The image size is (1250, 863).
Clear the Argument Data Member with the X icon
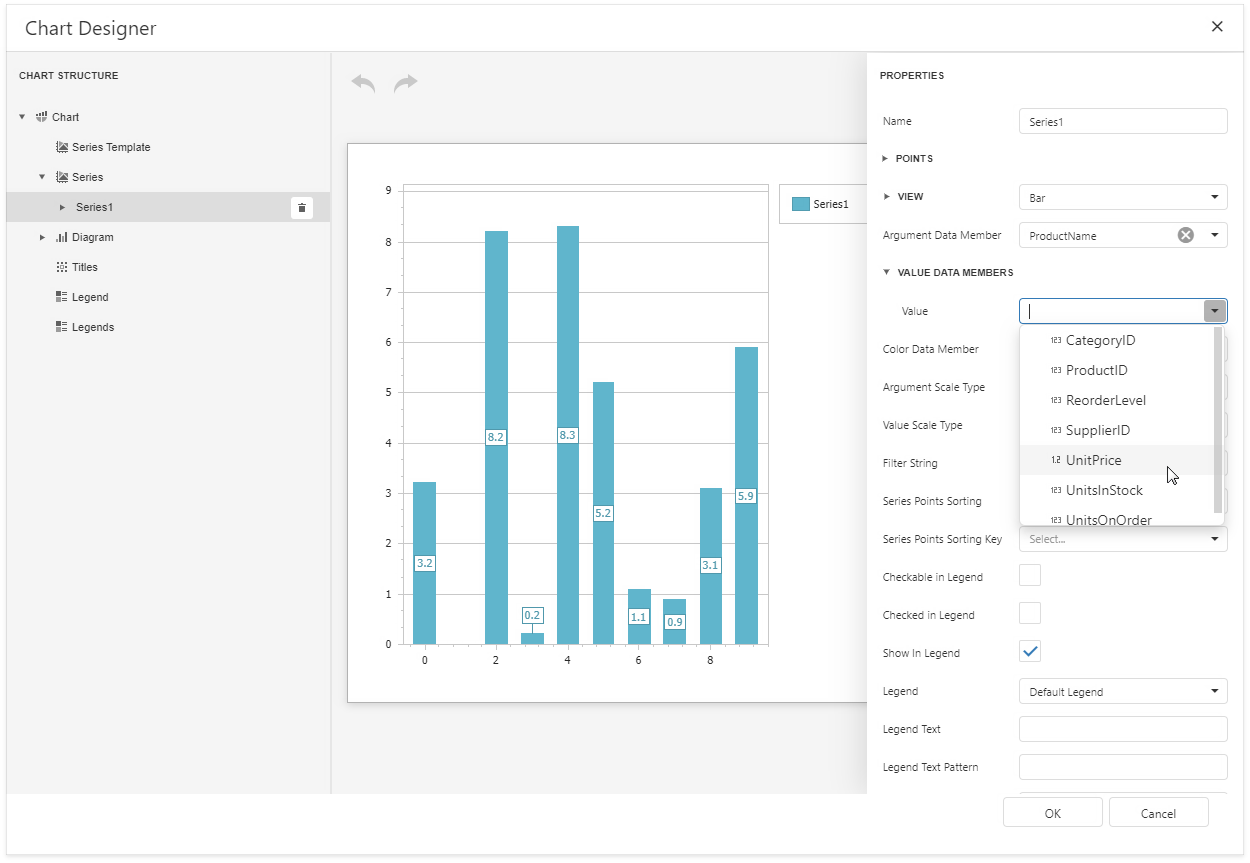[x=1185, y=235]
